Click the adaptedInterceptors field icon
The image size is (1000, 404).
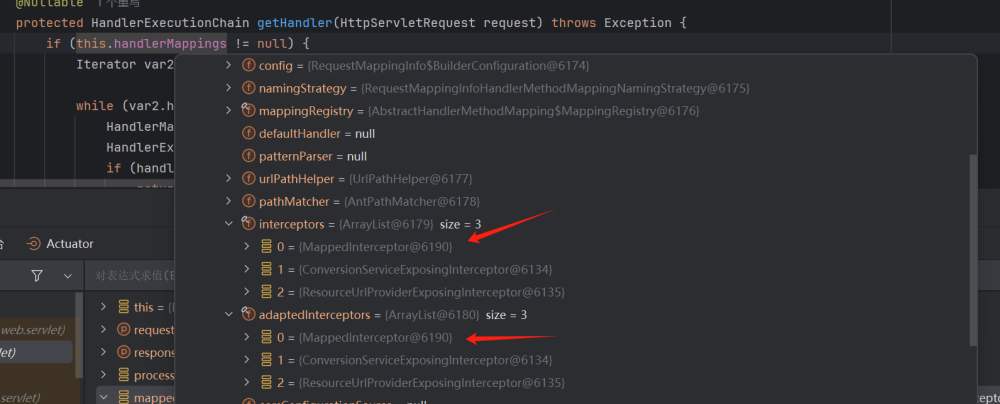[248, 315]
